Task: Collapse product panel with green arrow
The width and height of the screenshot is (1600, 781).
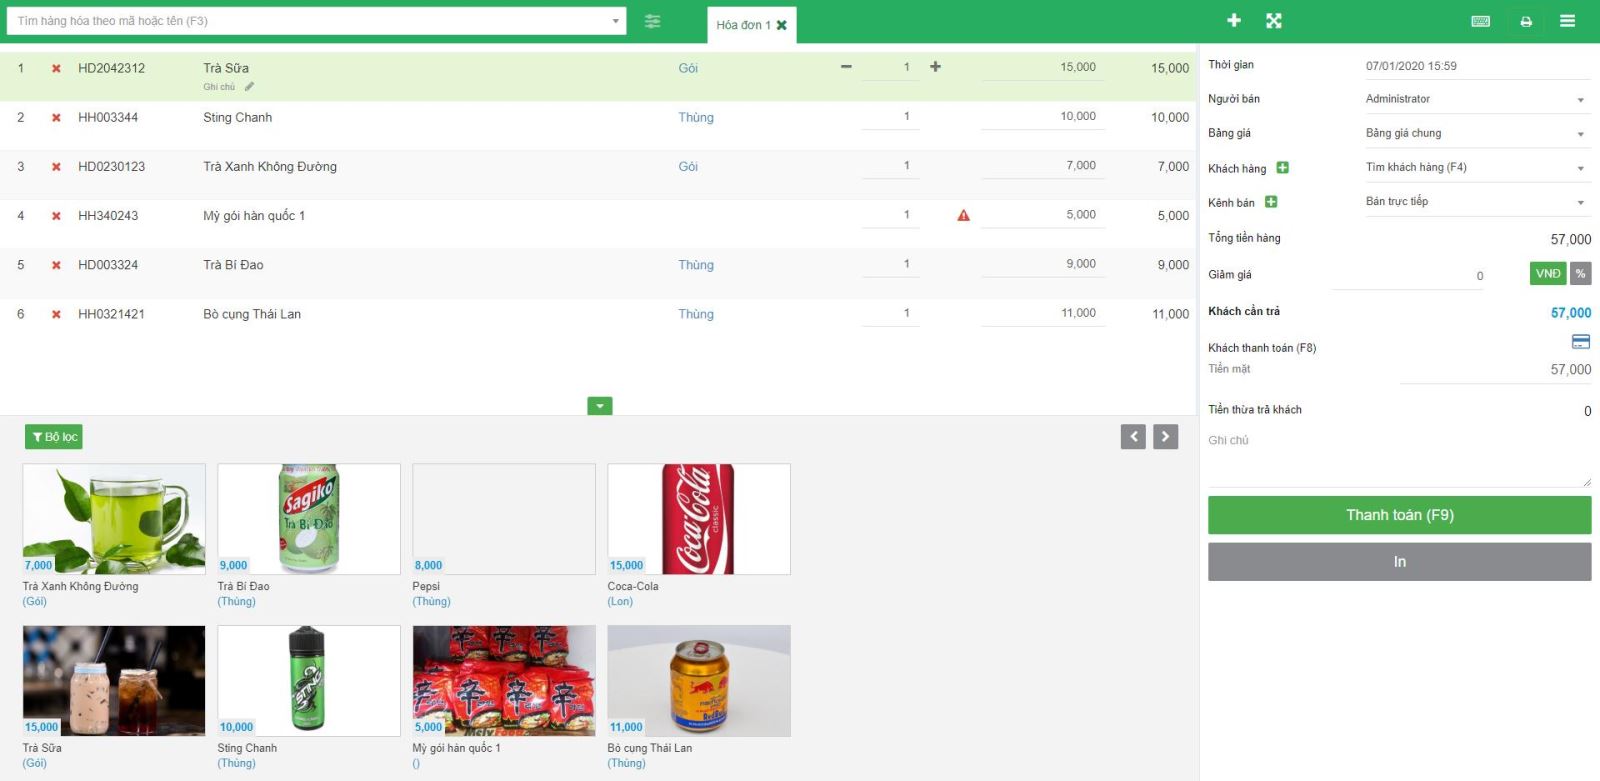Action: (x=599, y=406)
